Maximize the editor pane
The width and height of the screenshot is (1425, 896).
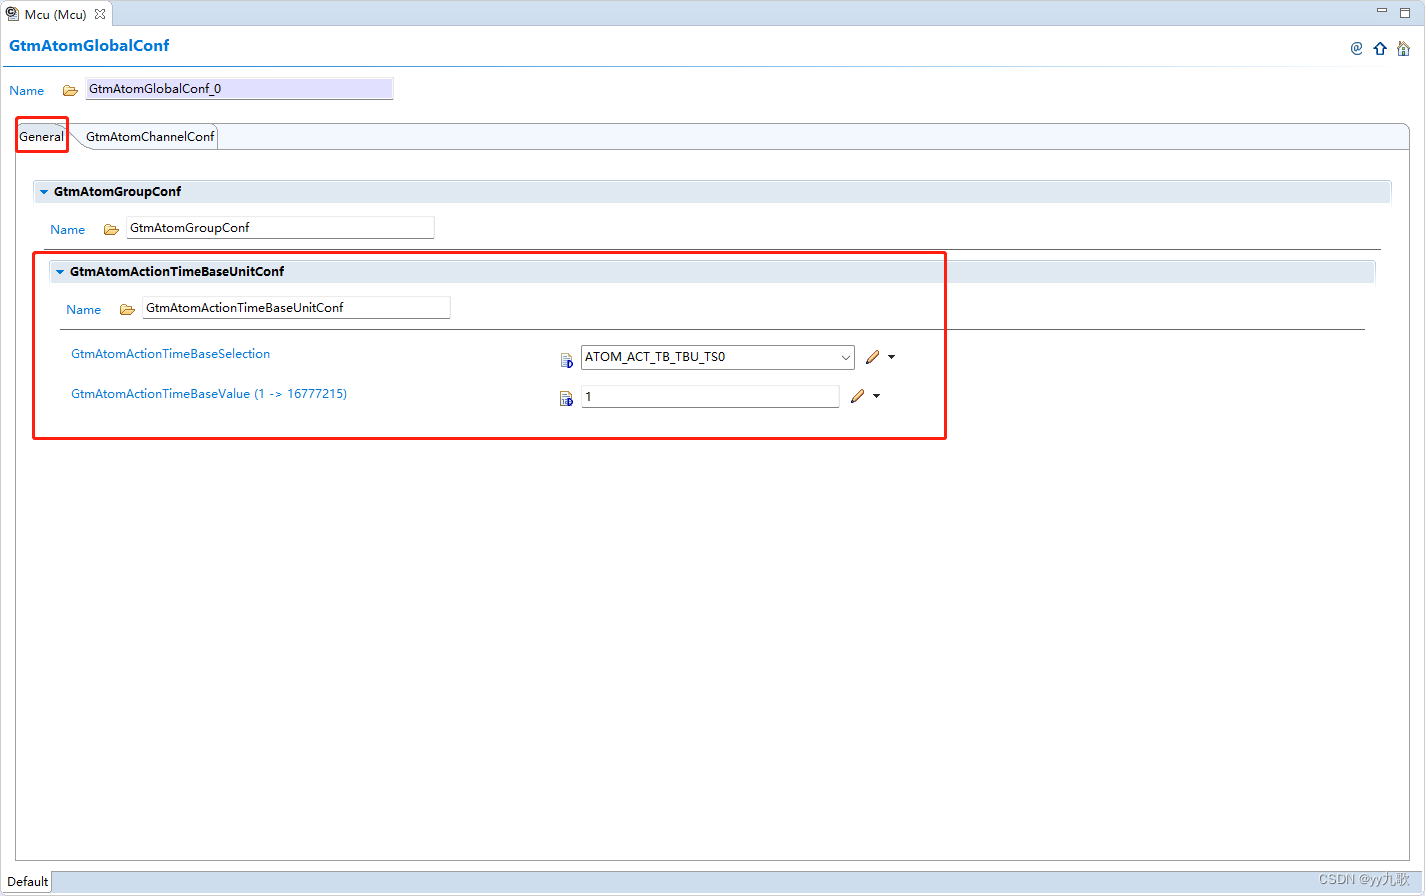(1405, 12)
